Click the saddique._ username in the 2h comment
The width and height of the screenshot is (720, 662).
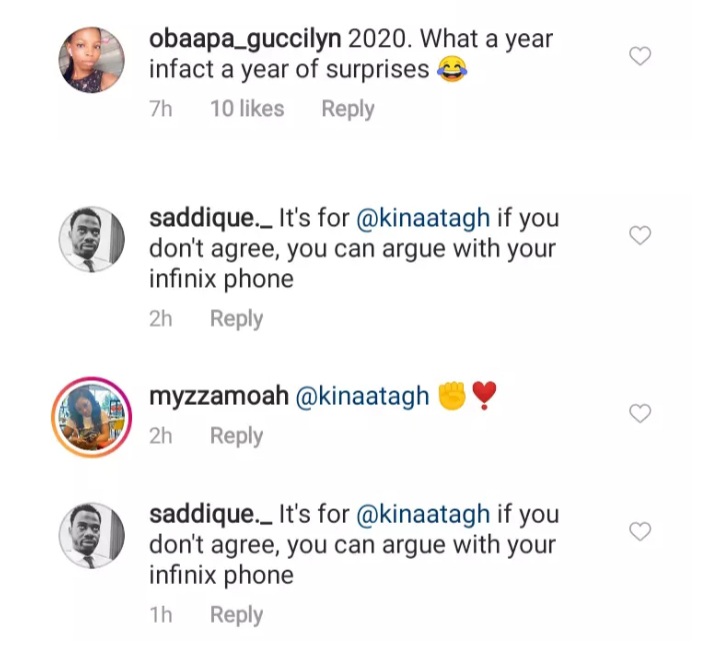coord(209,218)
